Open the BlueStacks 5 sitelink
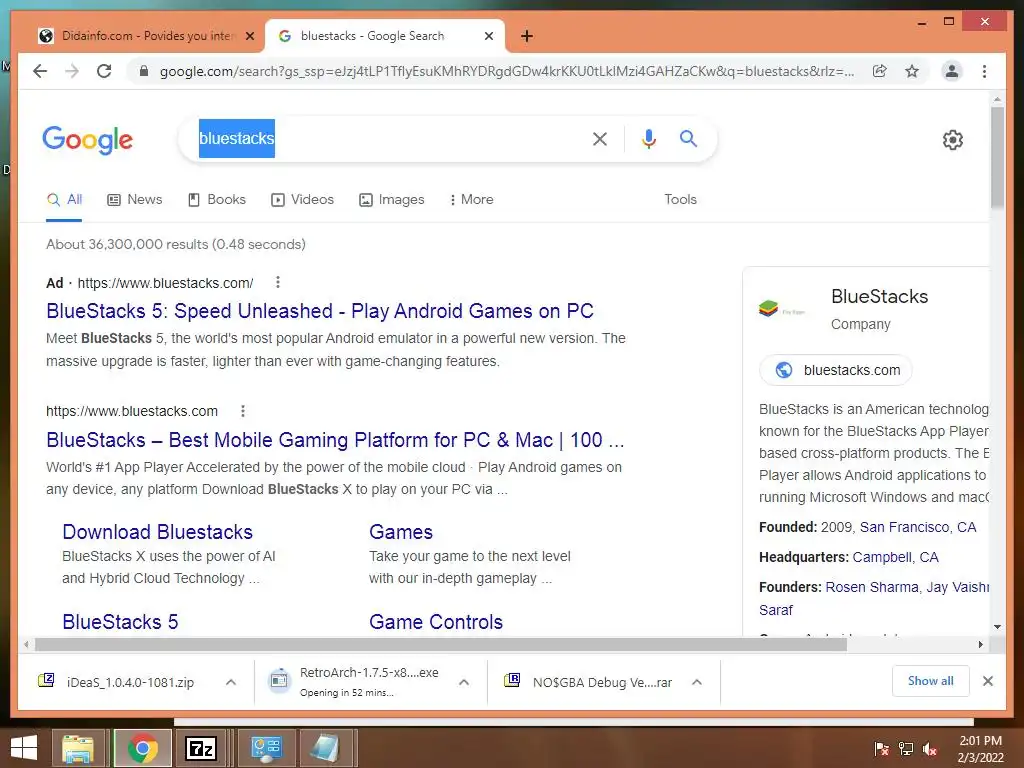The image size is (1024, 768). click(120, 622)
